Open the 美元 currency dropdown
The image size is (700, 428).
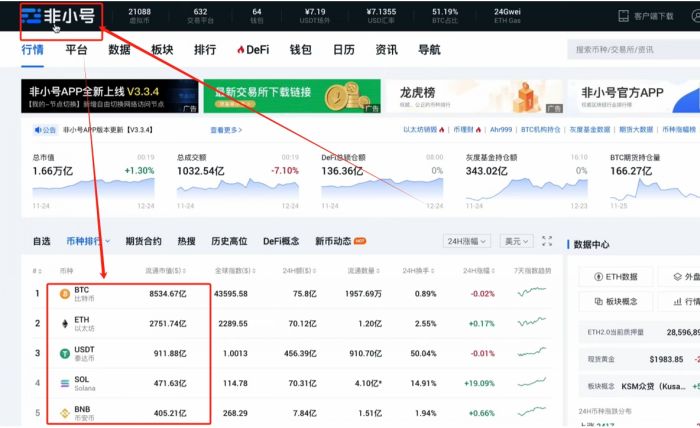tap(516, 241)
